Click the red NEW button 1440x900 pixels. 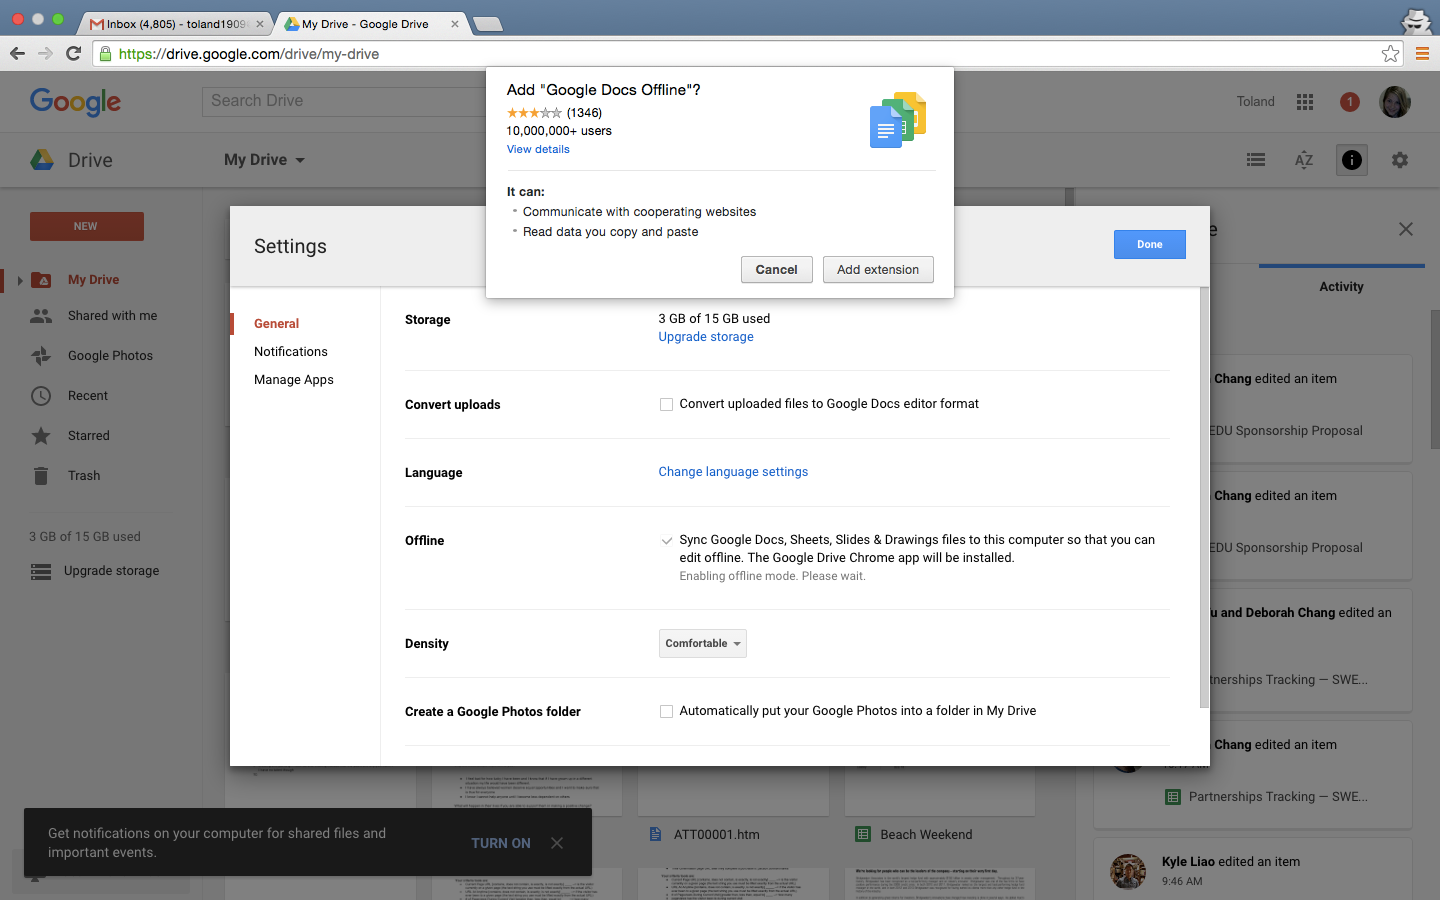(x=87, y=227)
